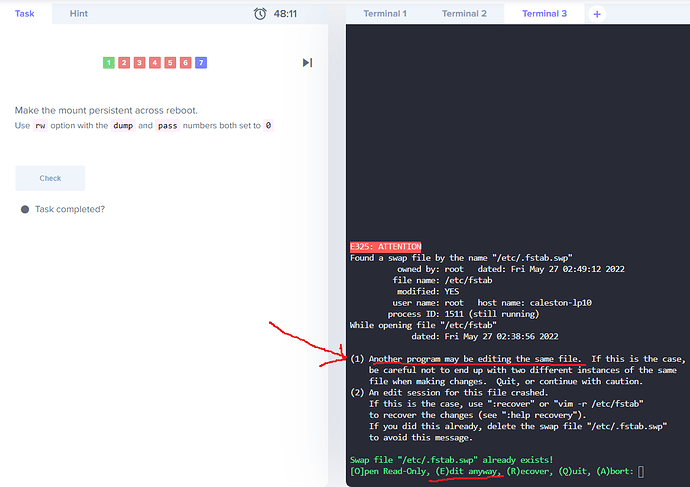Click the 'dump' code snippet

pyautogui.click(x=123, y=126)
